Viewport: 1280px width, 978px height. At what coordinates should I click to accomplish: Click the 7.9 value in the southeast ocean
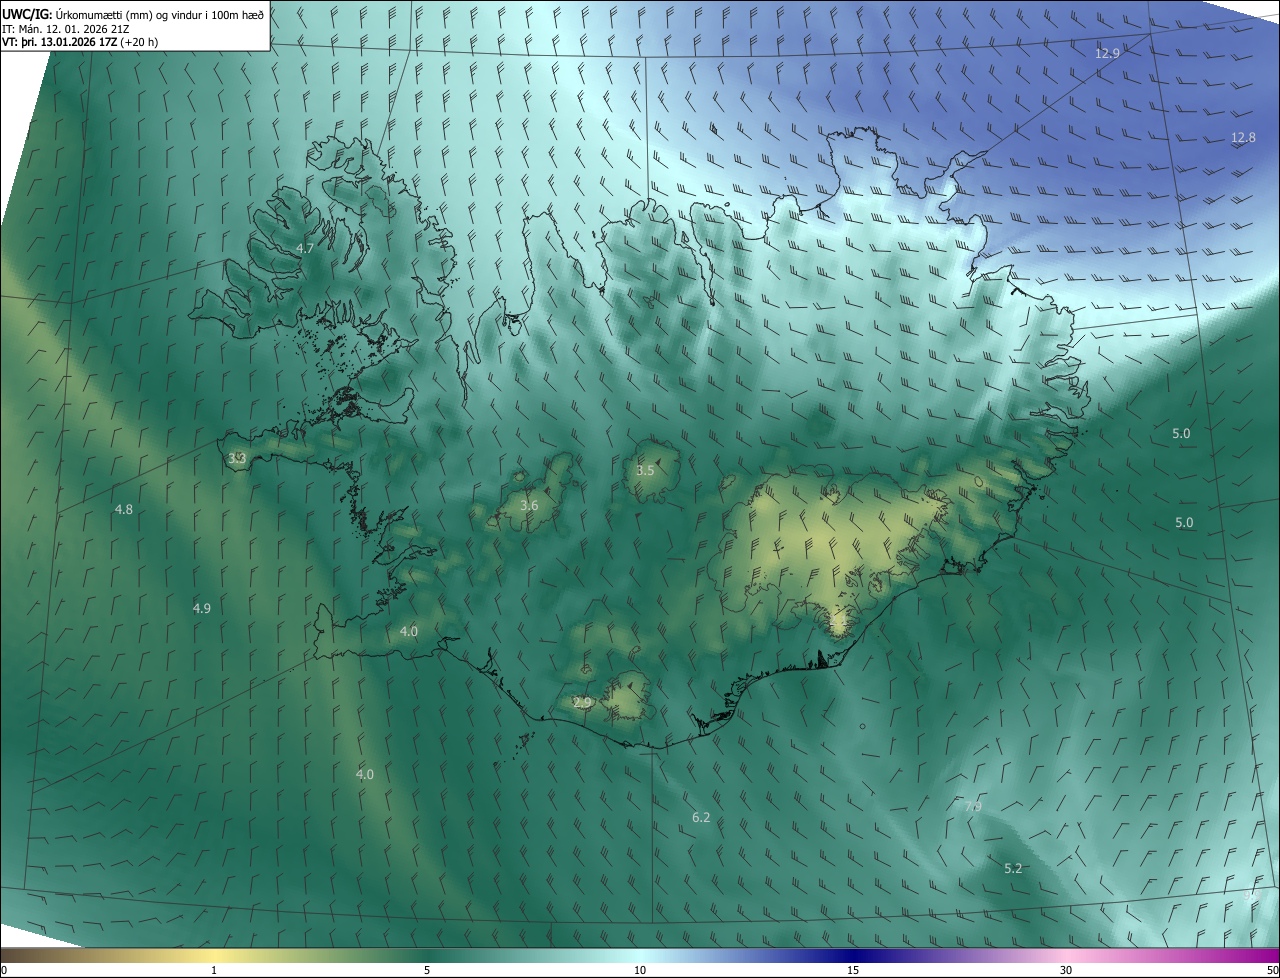tap(973, 806)
